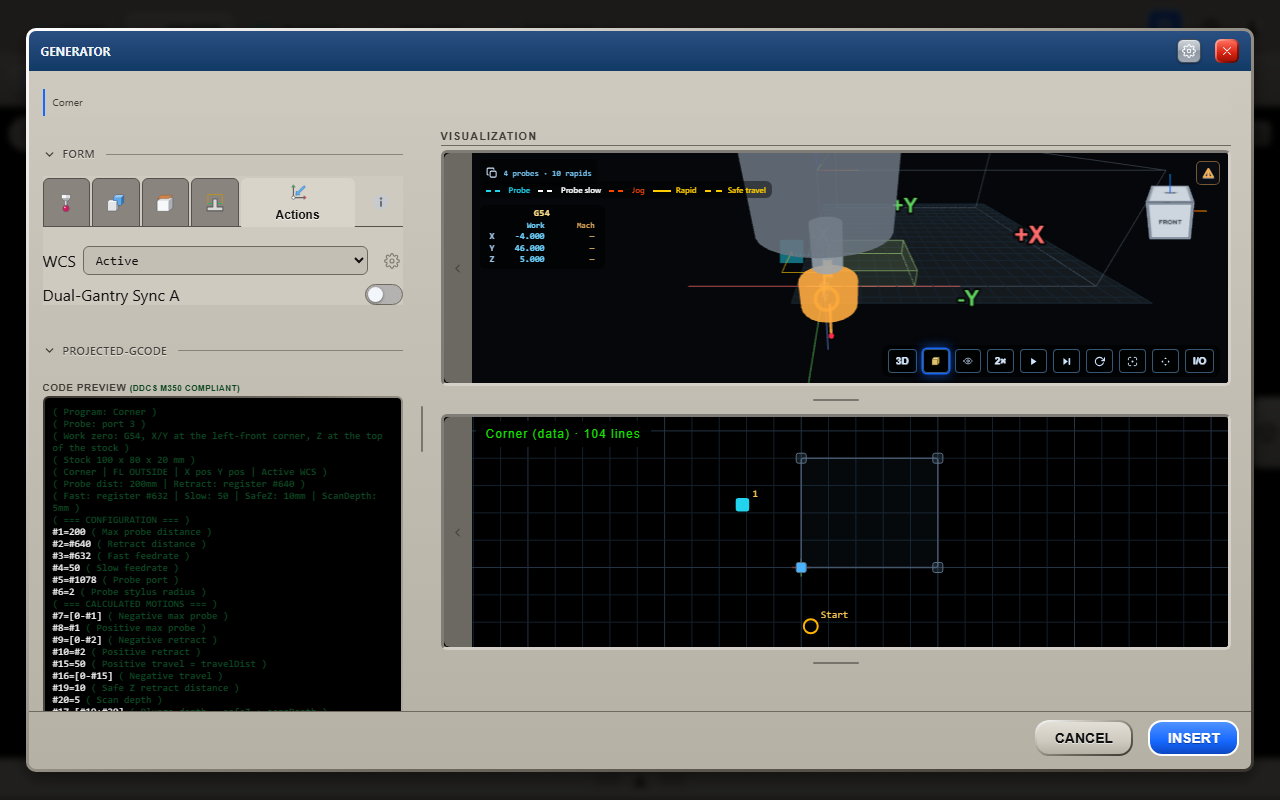Play the toolpath simulation
Screen dimensions: 1280x800
point(1034,361)
